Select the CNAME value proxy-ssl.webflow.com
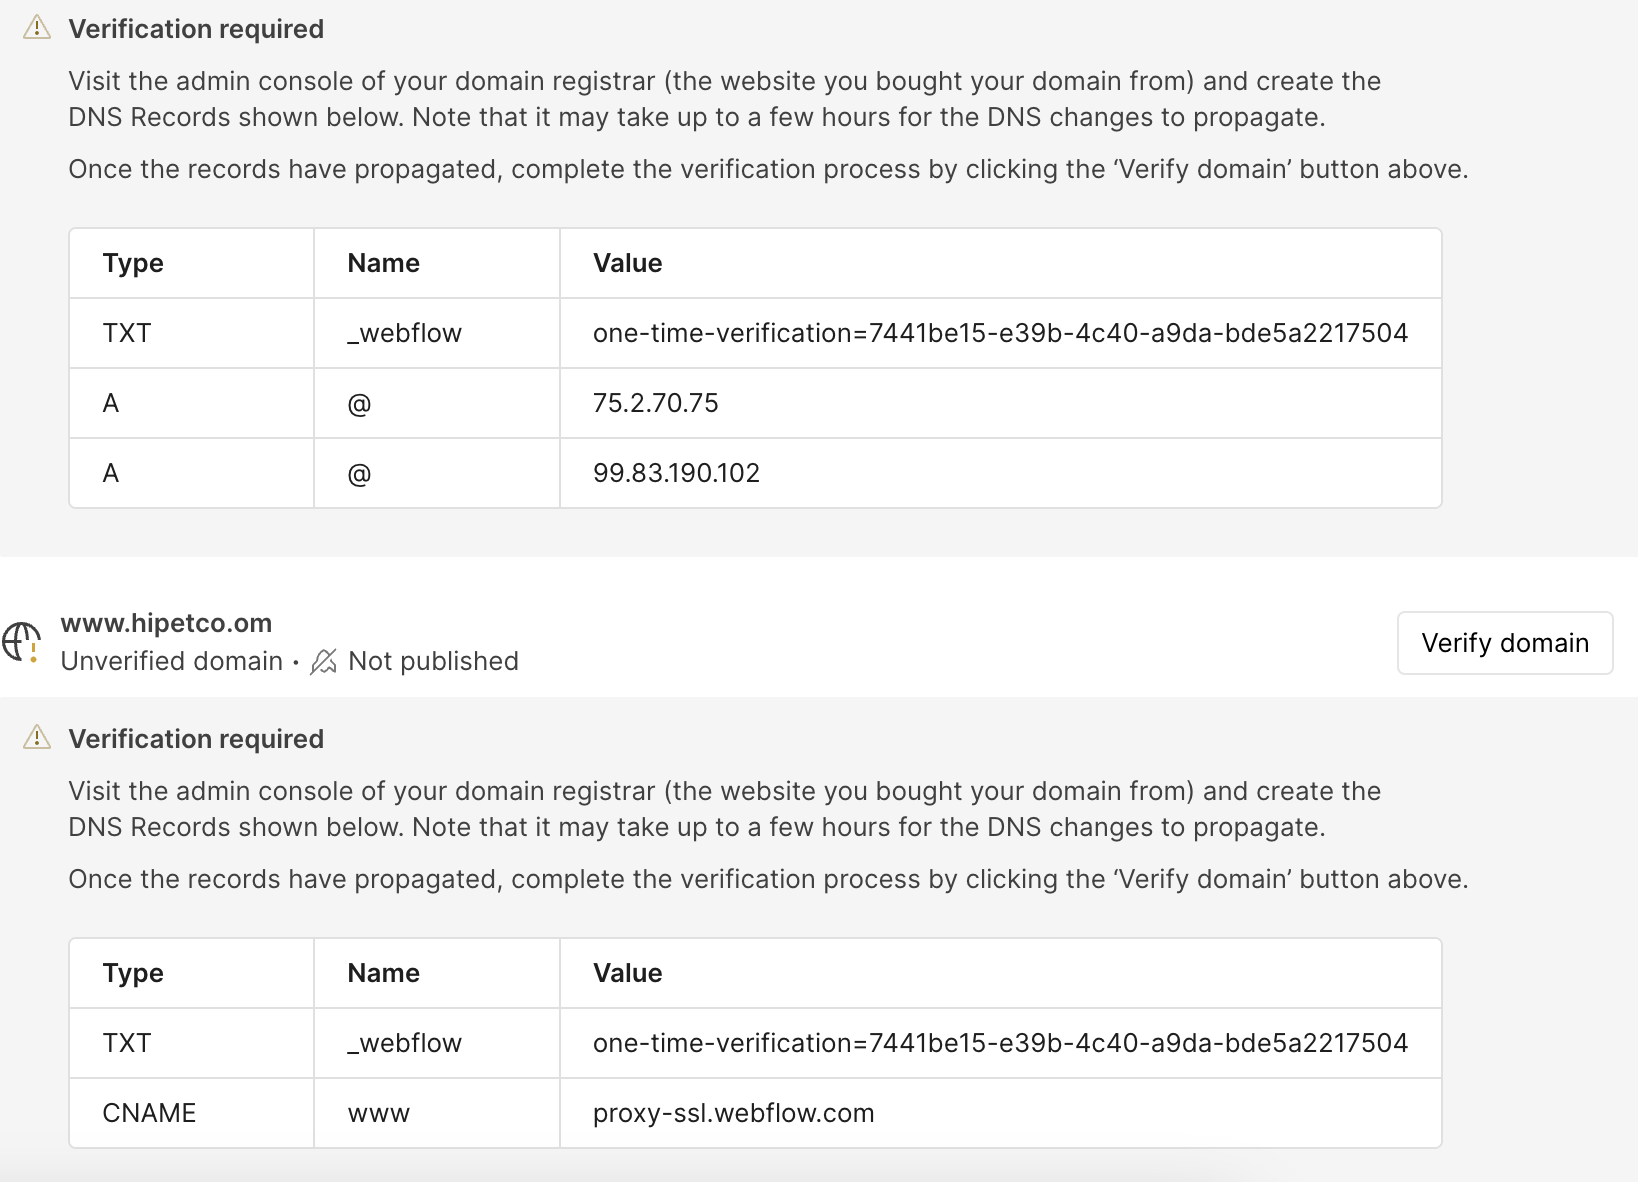This screenshot has height=1182, width=1638. [x=733, y=1113]
